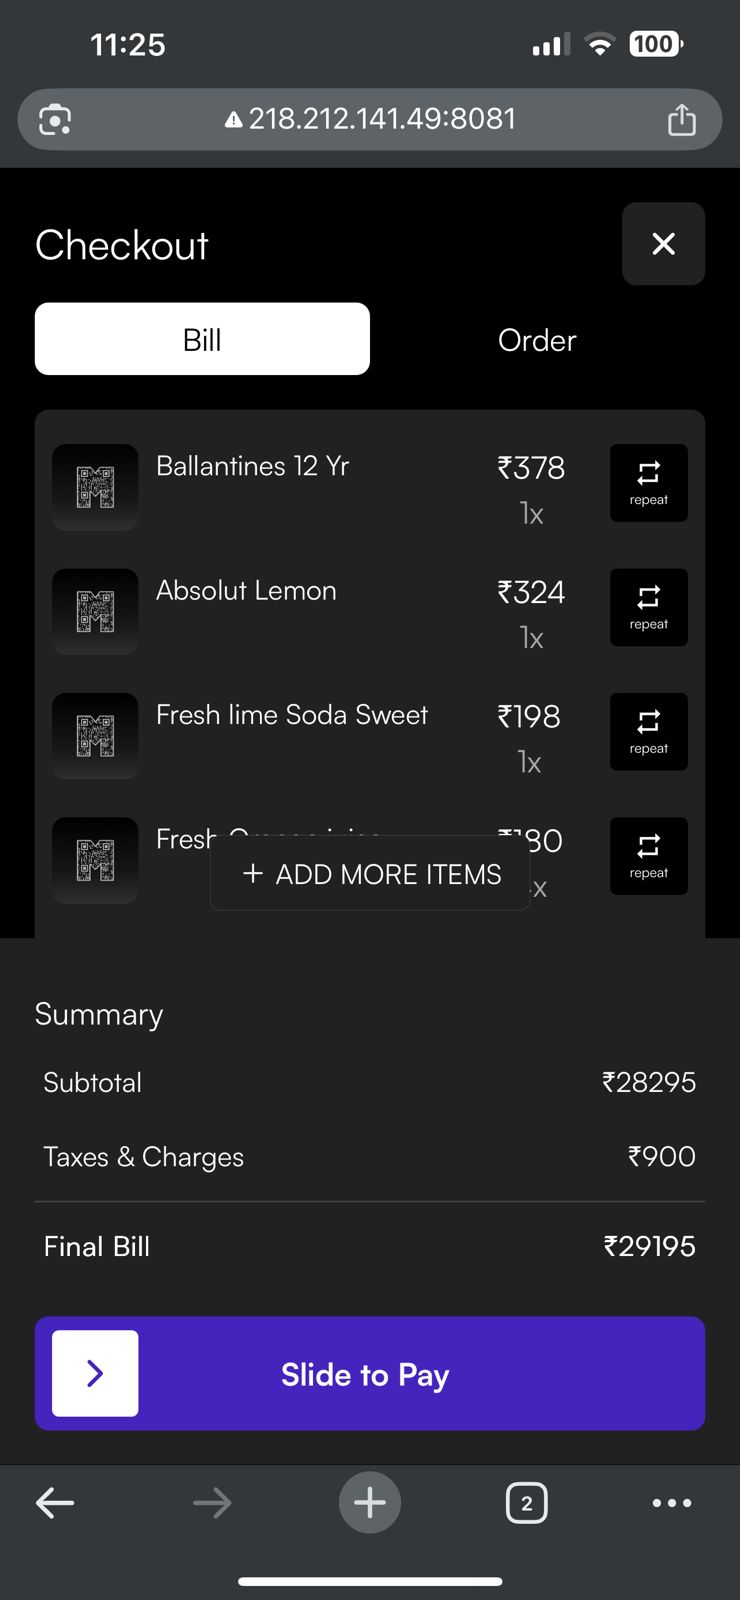The image size is (740, 1600).
Task: Tap the Slide to Pay bar
Action: [x=370, y=1373]
